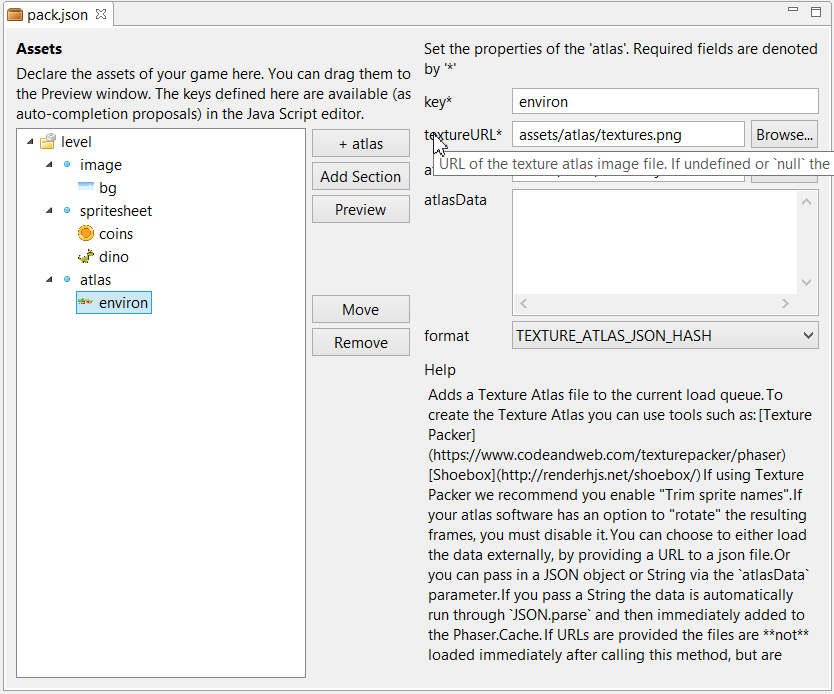Click the key* label
Viewport: 834px width, 694px height.
438,102
